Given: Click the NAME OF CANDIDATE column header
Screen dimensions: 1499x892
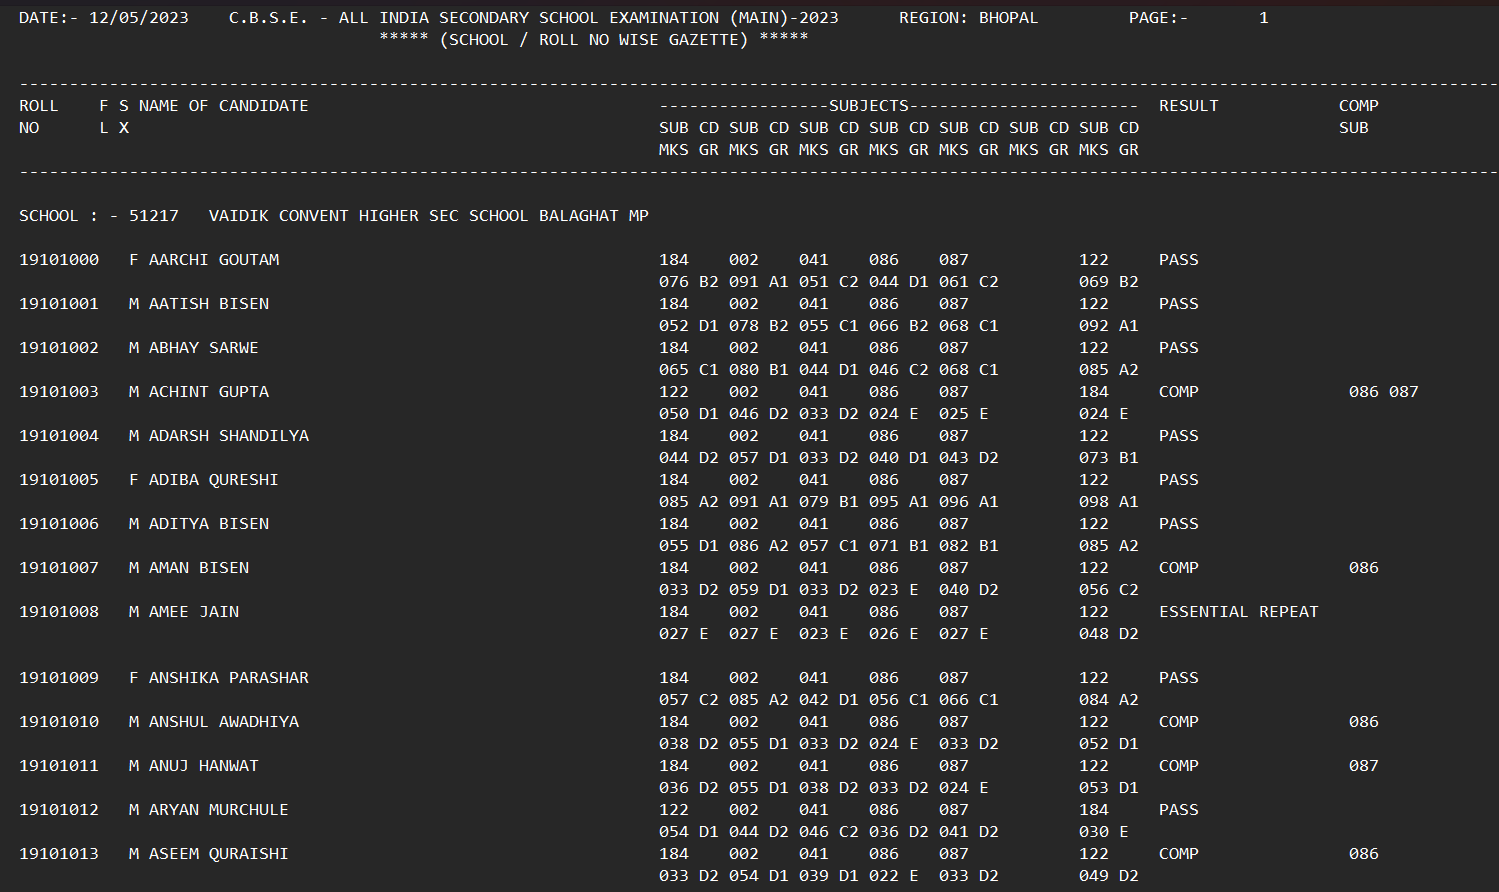Looking at the screenshot, I should pos(223,106).
